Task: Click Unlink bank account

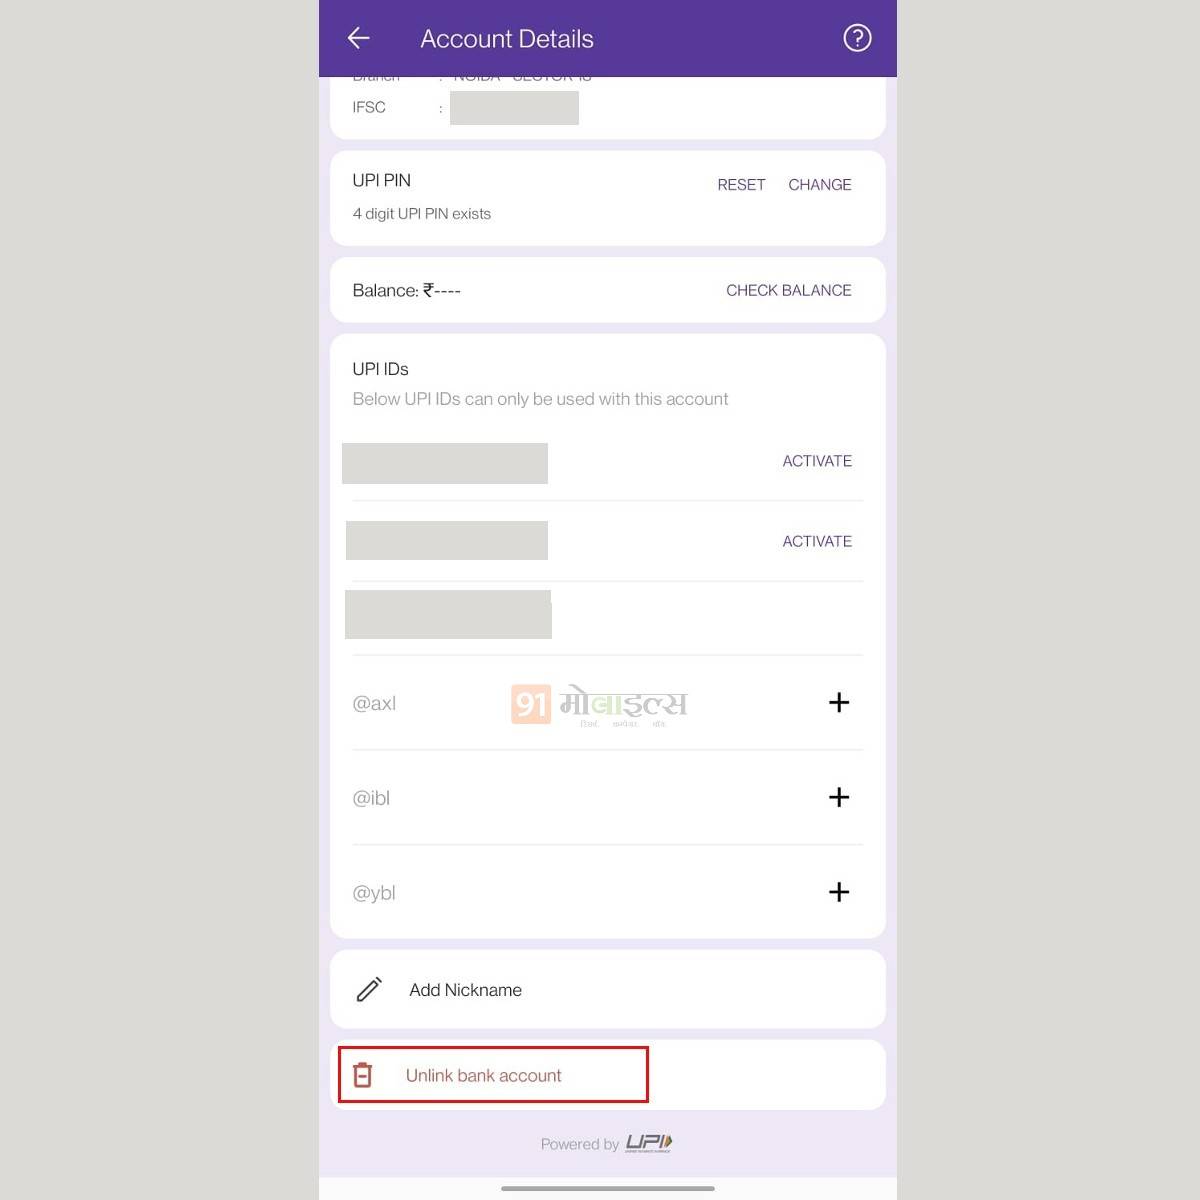Action: (x=483, y=1075)
